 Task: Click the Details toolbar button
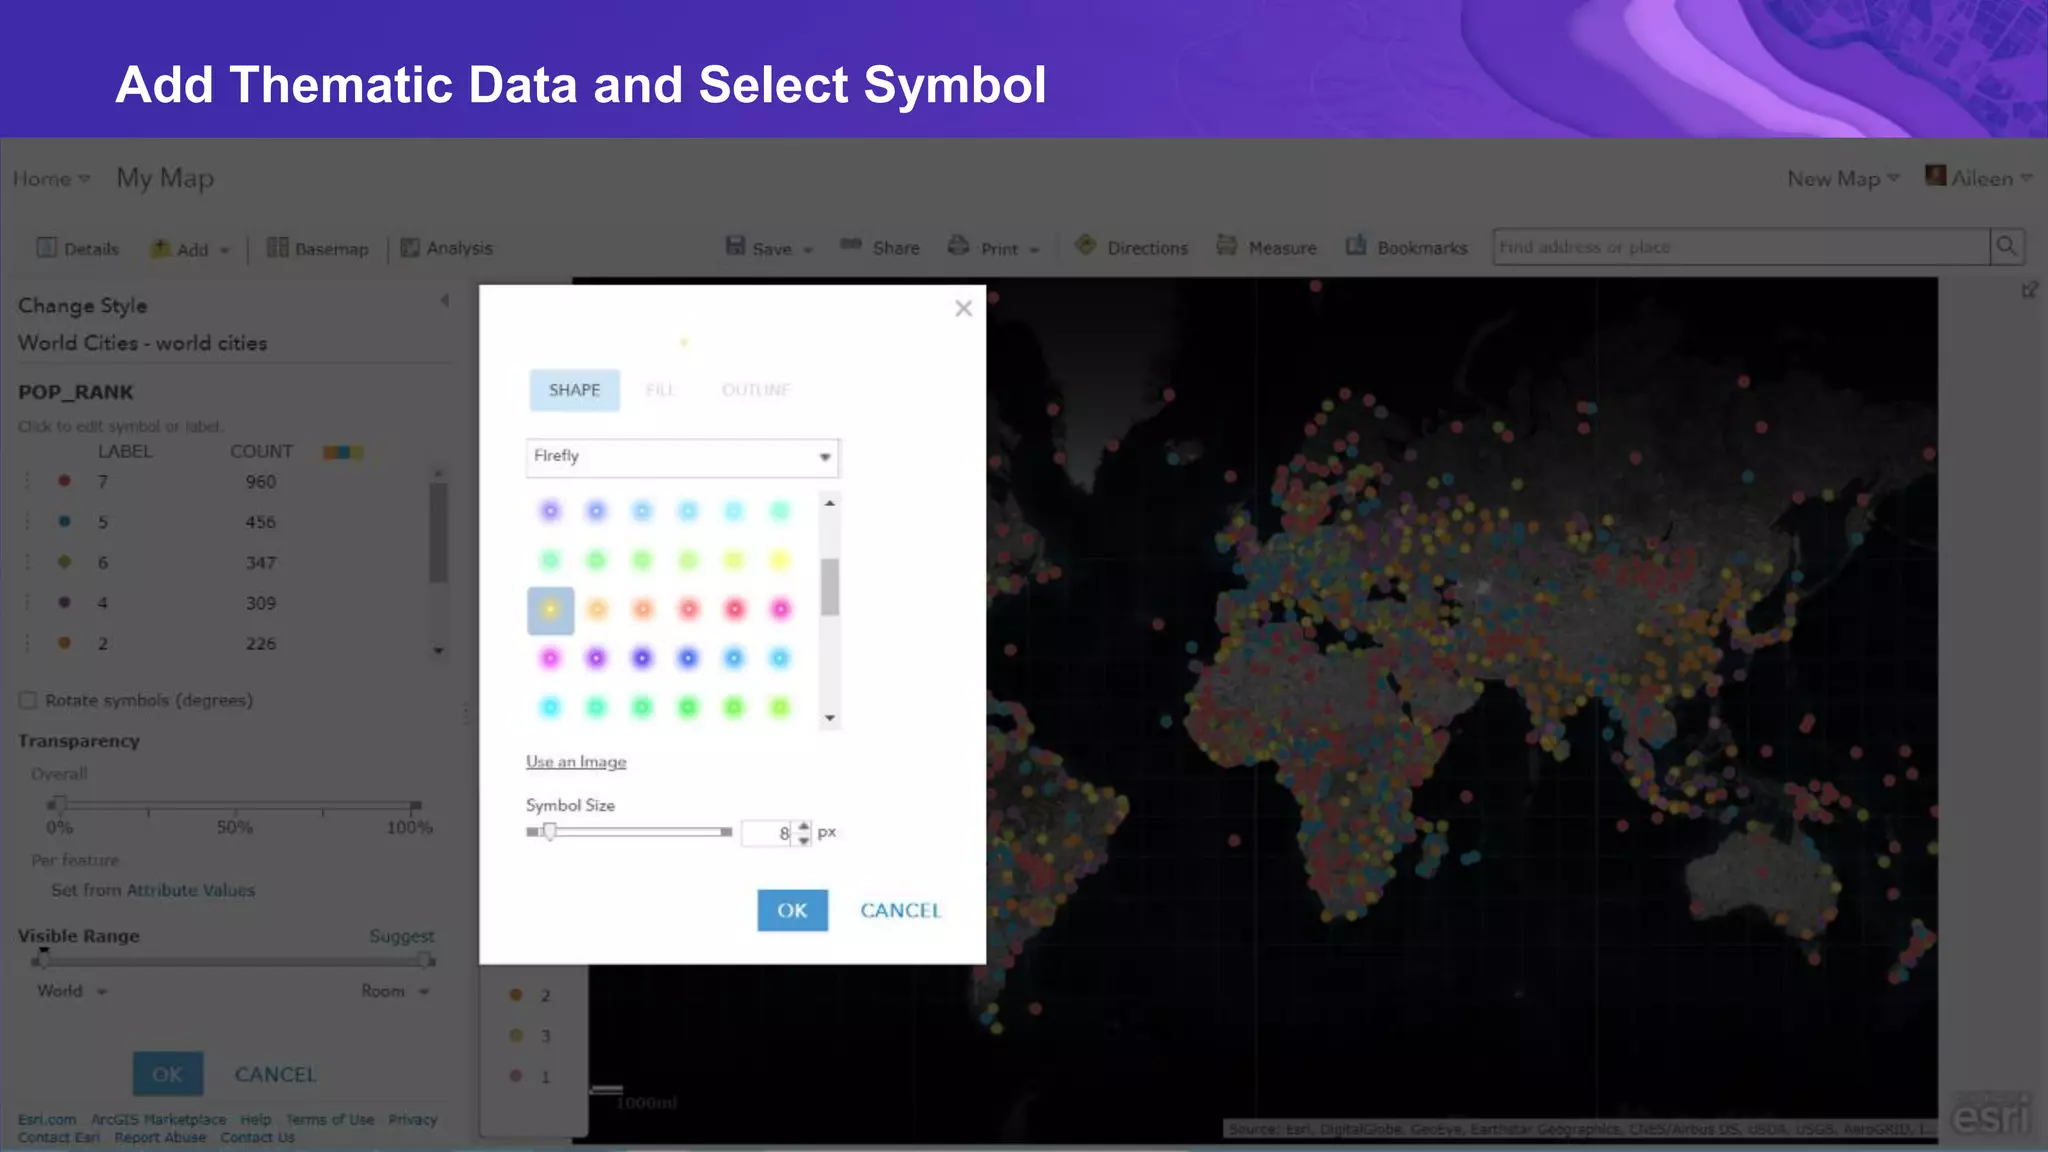(78, 248)
